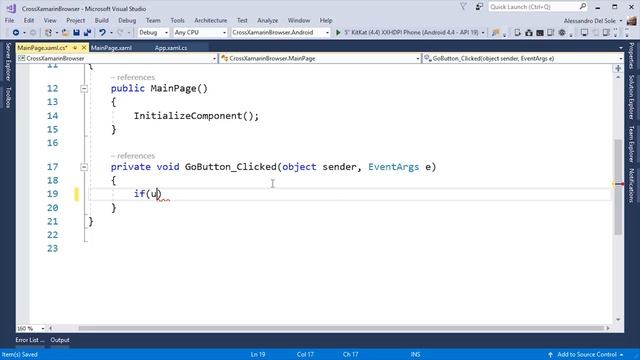Click the Add to Source Control up-arrow icon
Screen dimensions: 640x360
click(x=550, y=354)
